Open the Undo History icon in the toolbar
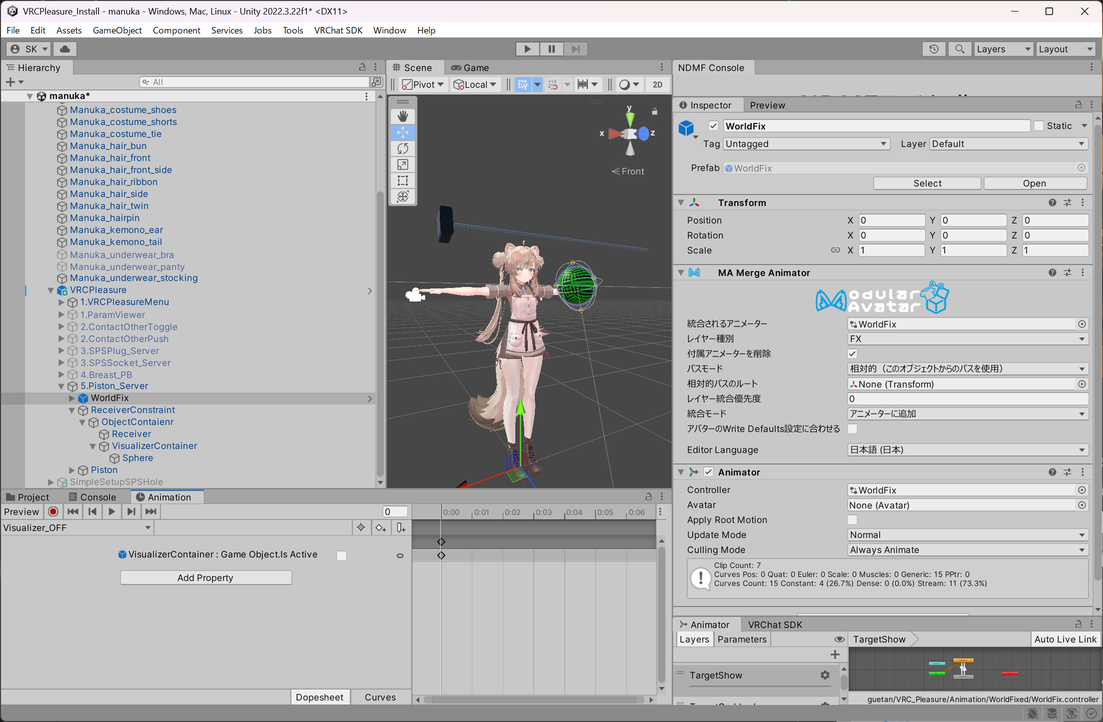Screen dimensions: 1103x722 (933, 49)
